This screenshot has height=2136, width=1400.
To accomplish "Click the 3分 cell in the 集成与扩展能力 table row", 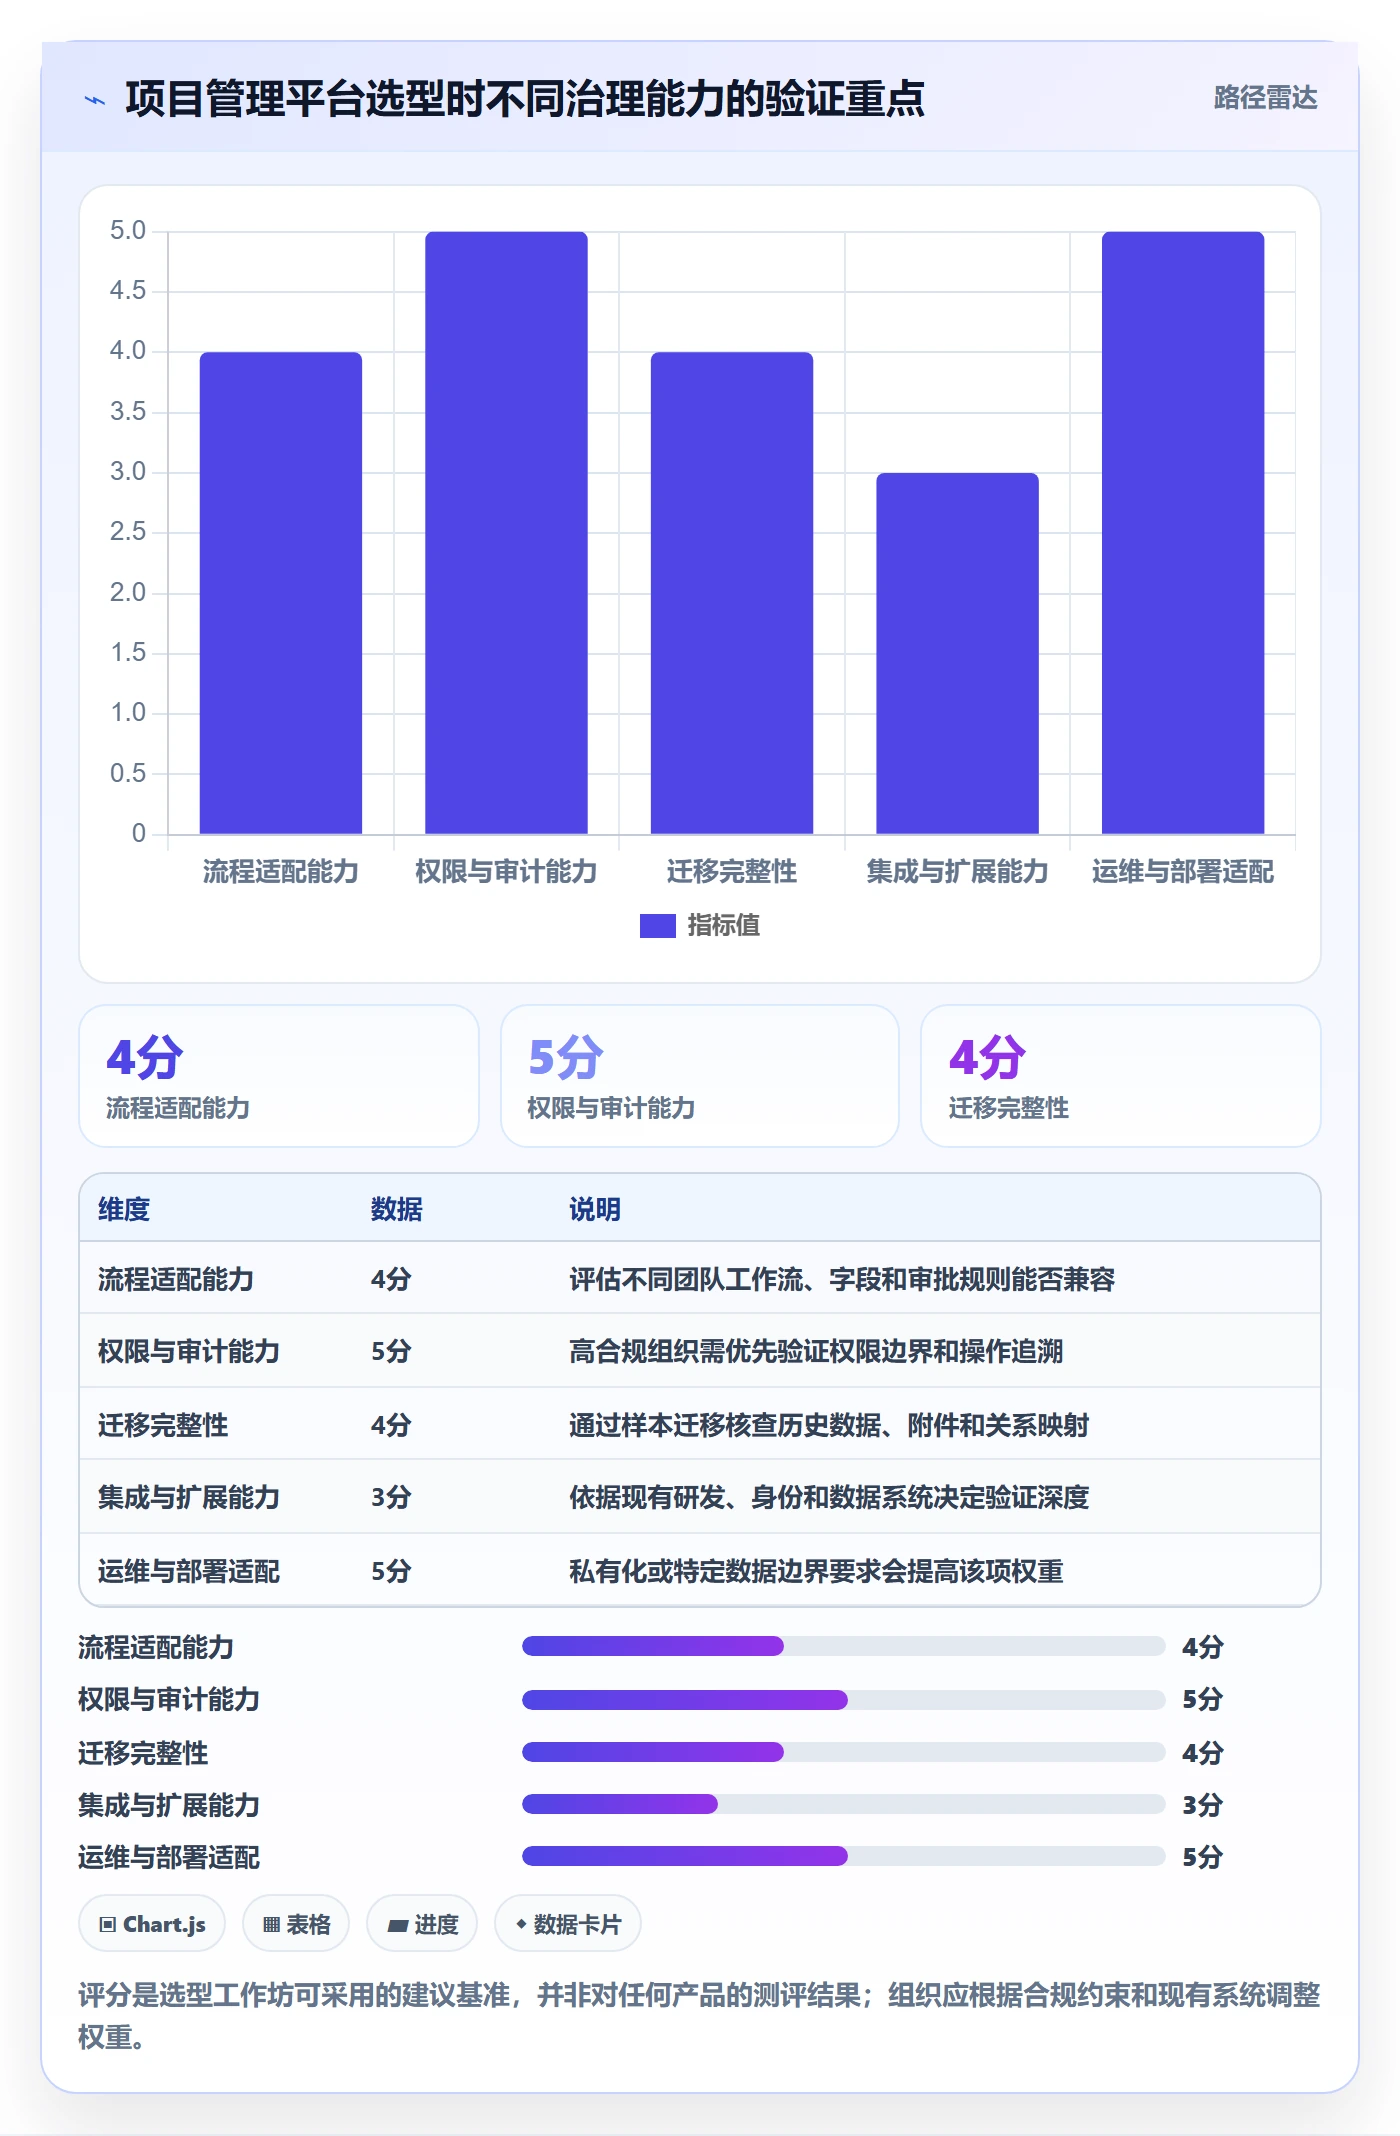I will pos(391,1497).
